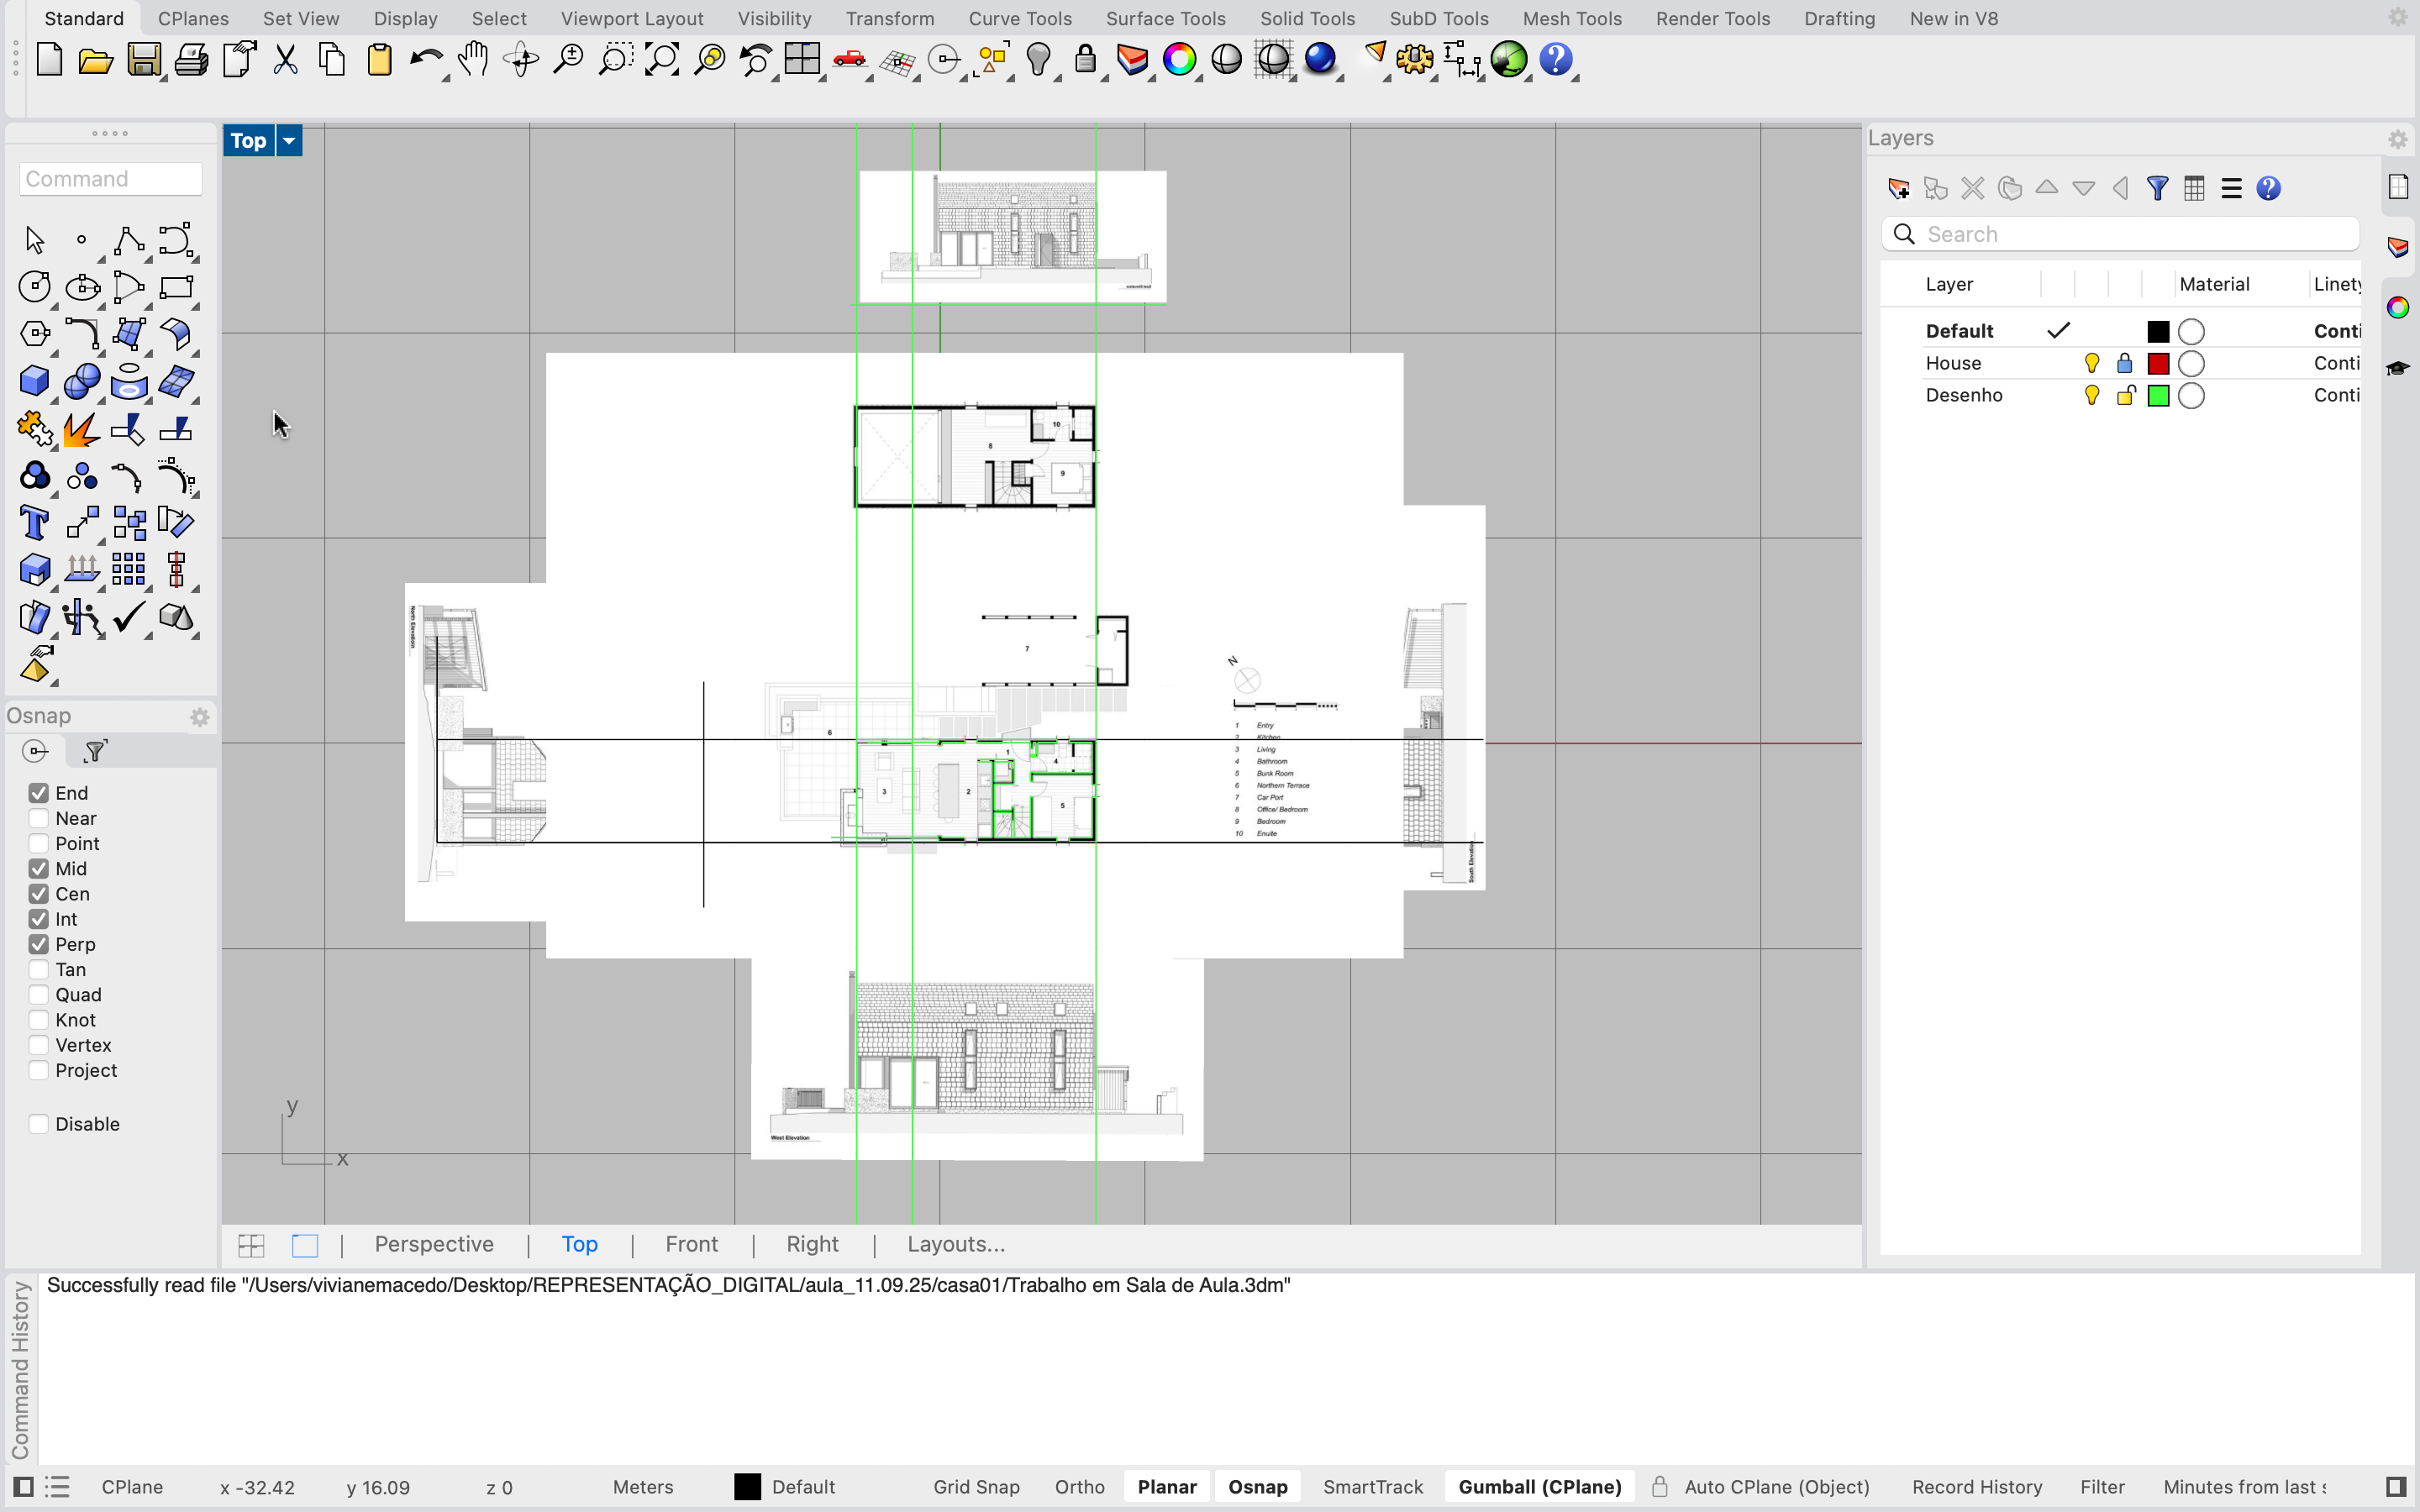2420x1512 pixels.
Task: Open the Top viewport dropdown arrow
Action: (289, 141)
